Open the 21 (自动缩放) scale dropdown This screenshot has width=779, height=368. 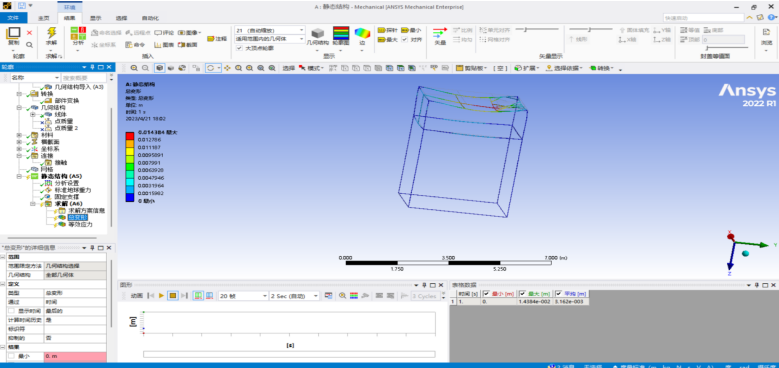(x=270, y=30)
